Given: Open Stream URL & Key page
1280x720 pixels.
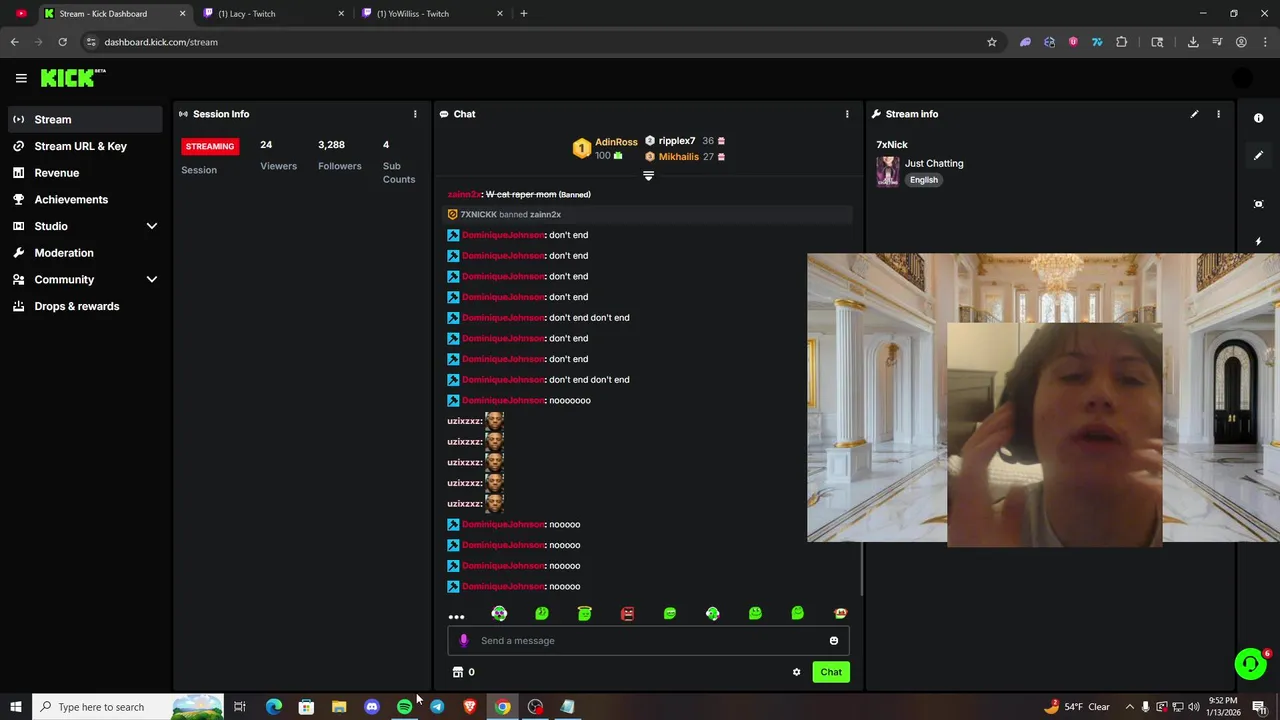Looking at the screenshot, I should 85,146.
